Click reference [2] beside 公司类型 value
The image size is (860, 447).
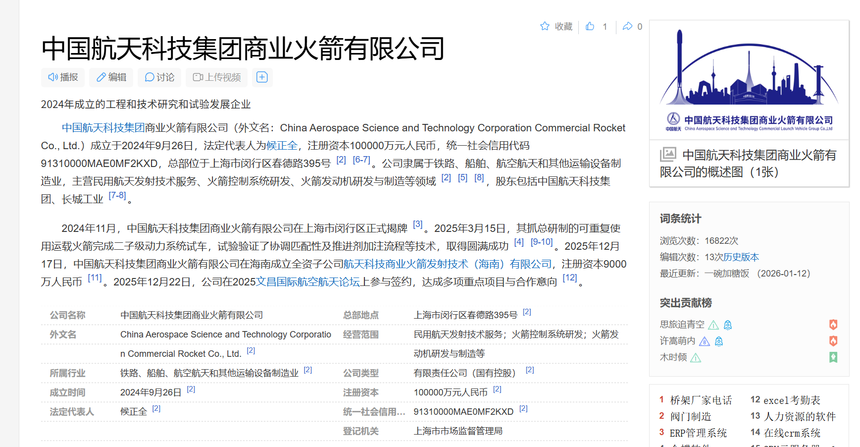click(x=529, y=370)
